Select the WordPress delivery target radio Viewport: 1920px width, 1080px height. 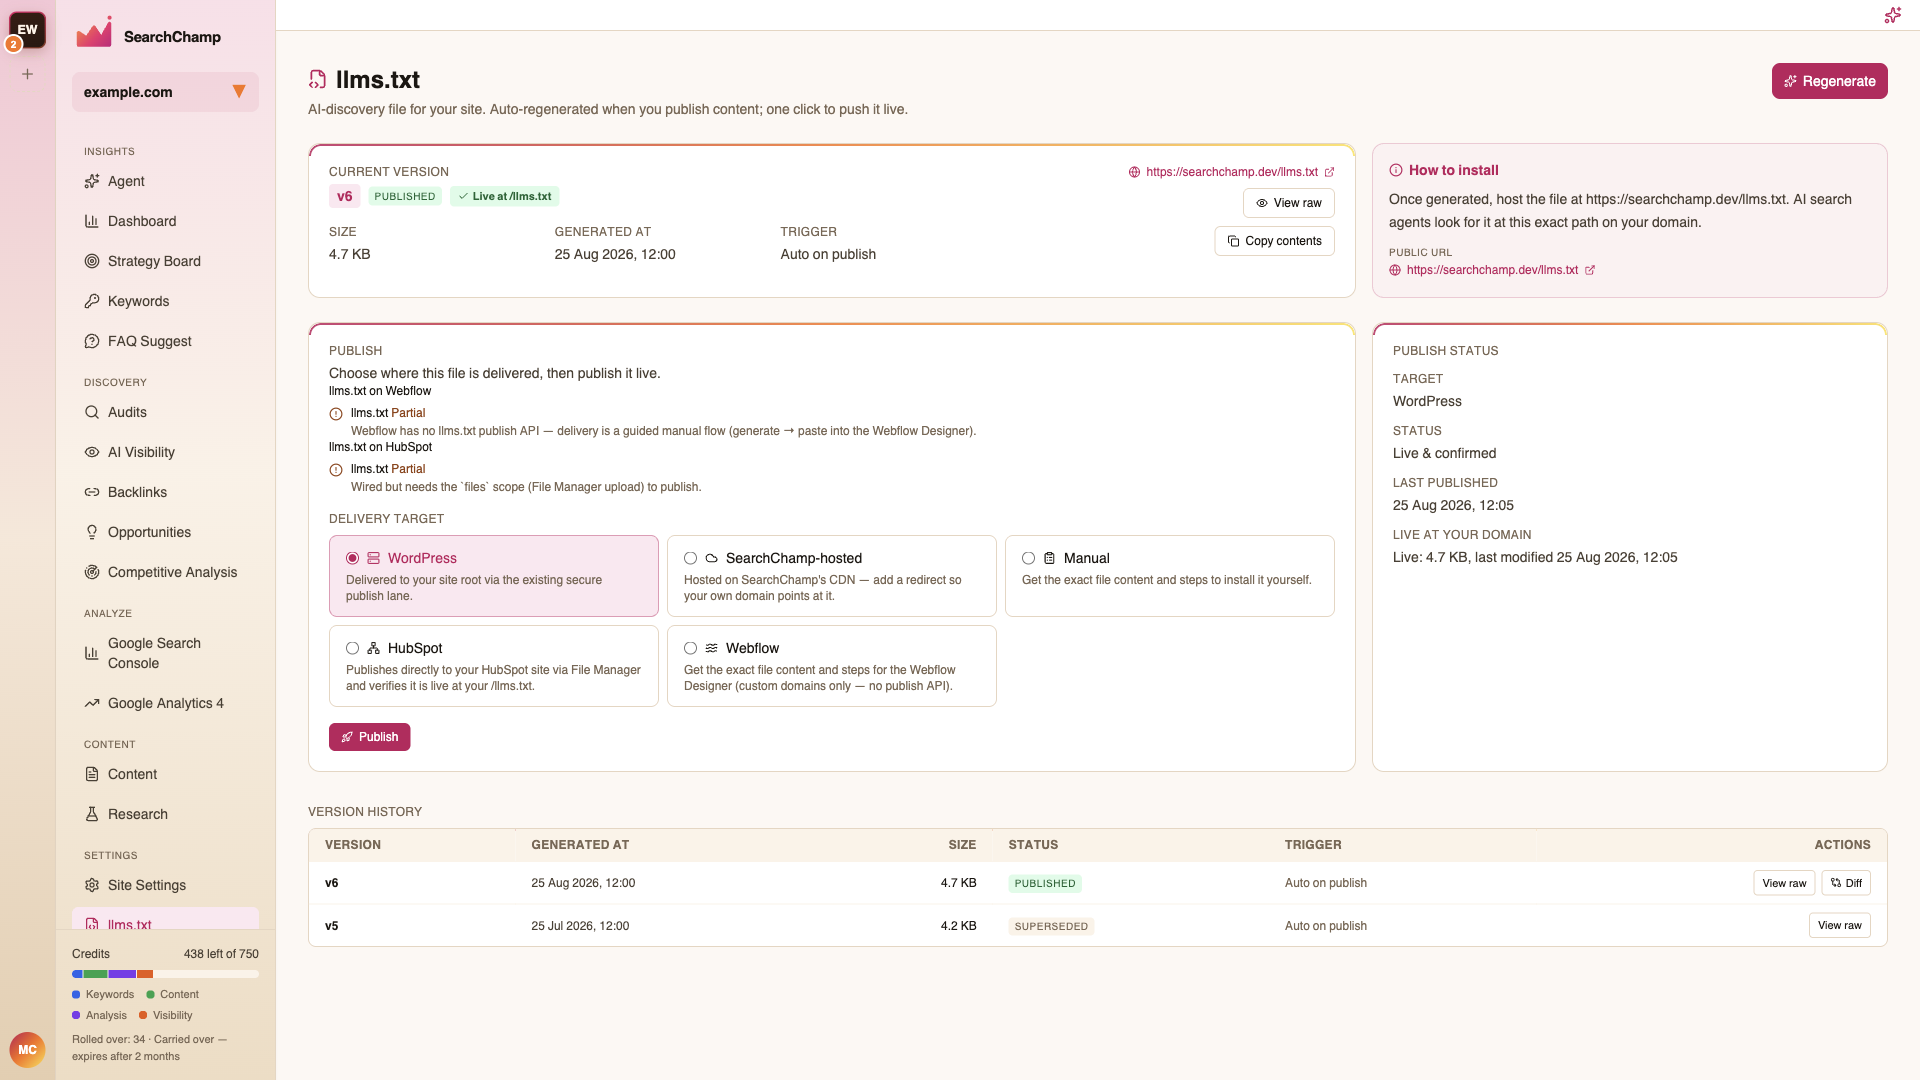pos(352,558)
